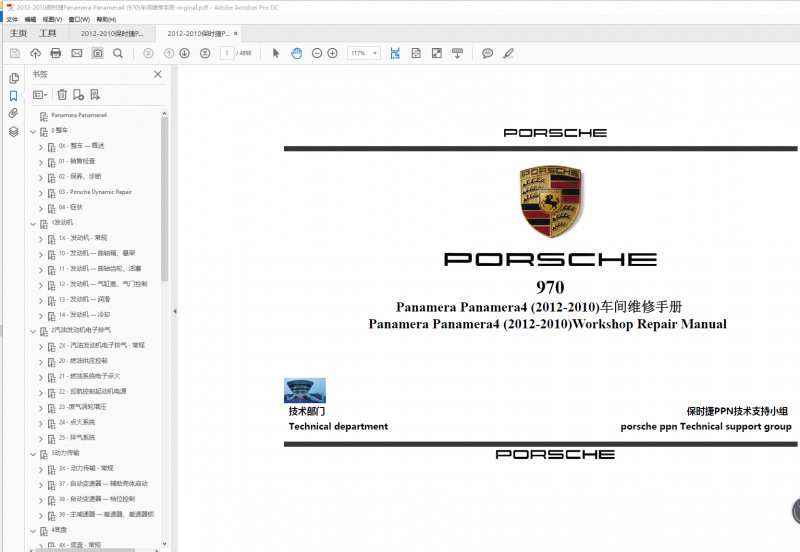Image resolution: width=800 pixels, height=552 pixels.
Task: Open the 文件 menu
Action: pos(12,19)
